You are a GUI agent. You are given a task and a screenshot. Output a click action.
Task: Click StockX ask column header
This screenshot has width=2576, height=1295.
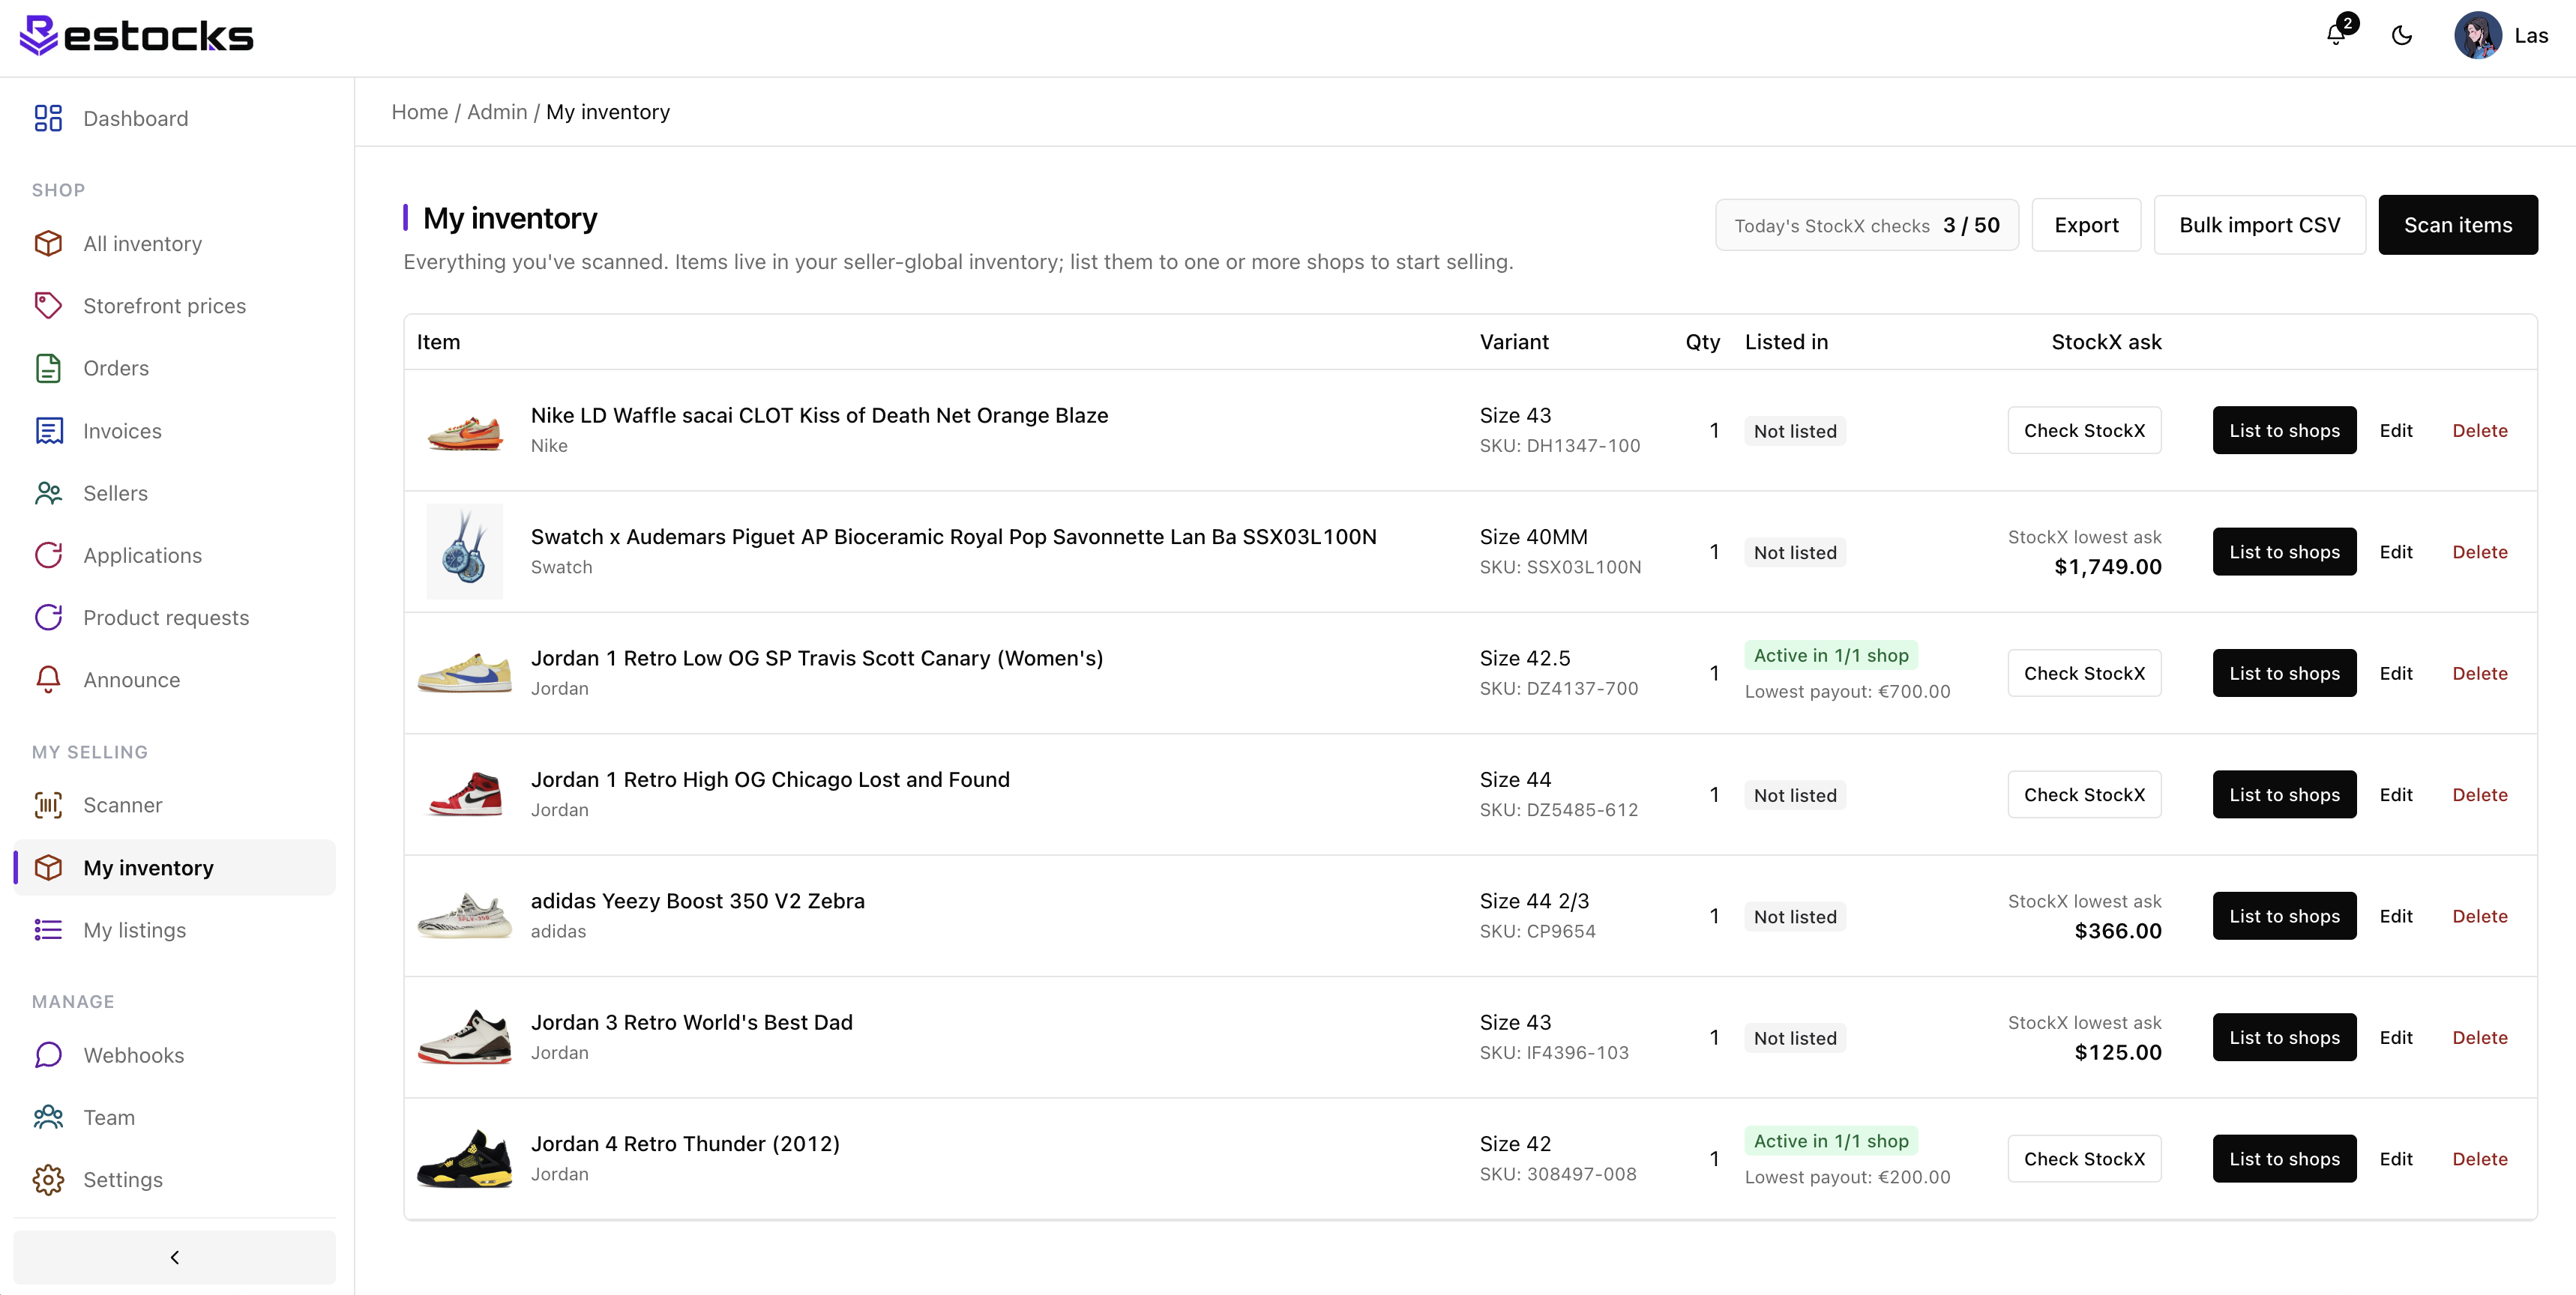pos(2106,341)
